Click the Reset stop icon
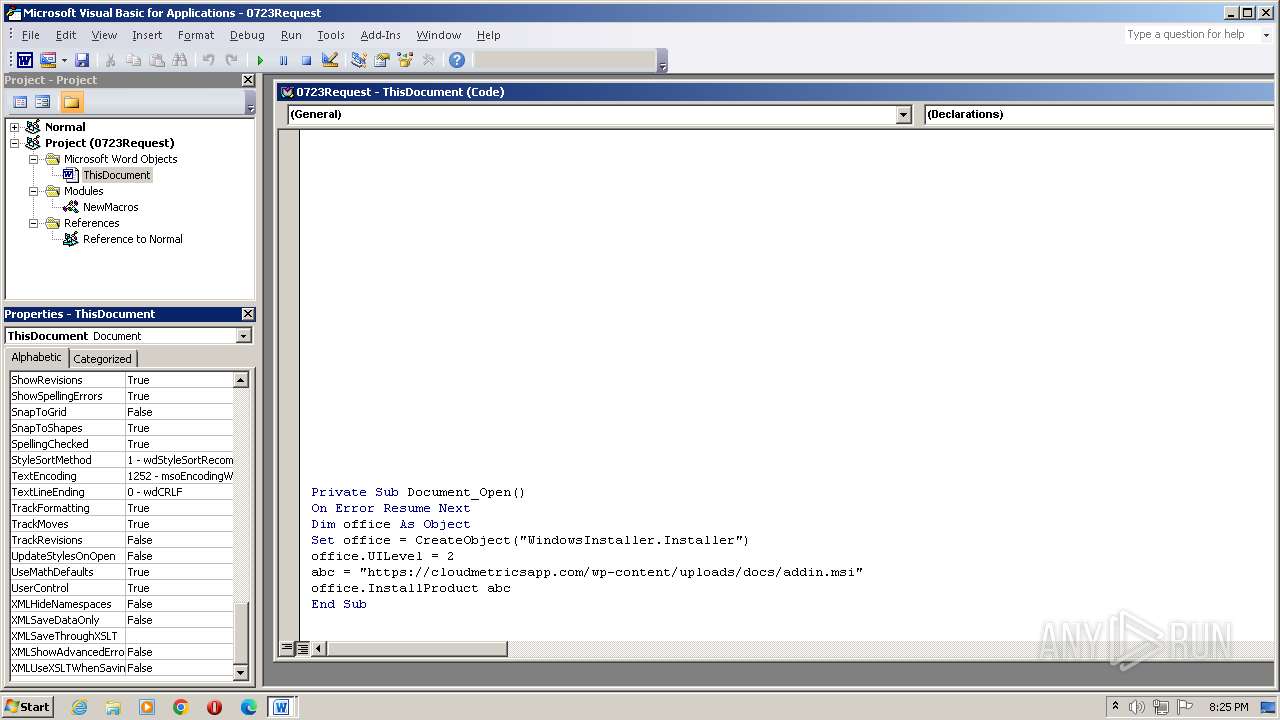Image resolution: width=1280 pixels, height=720 pixels. [x=306, y=60]
